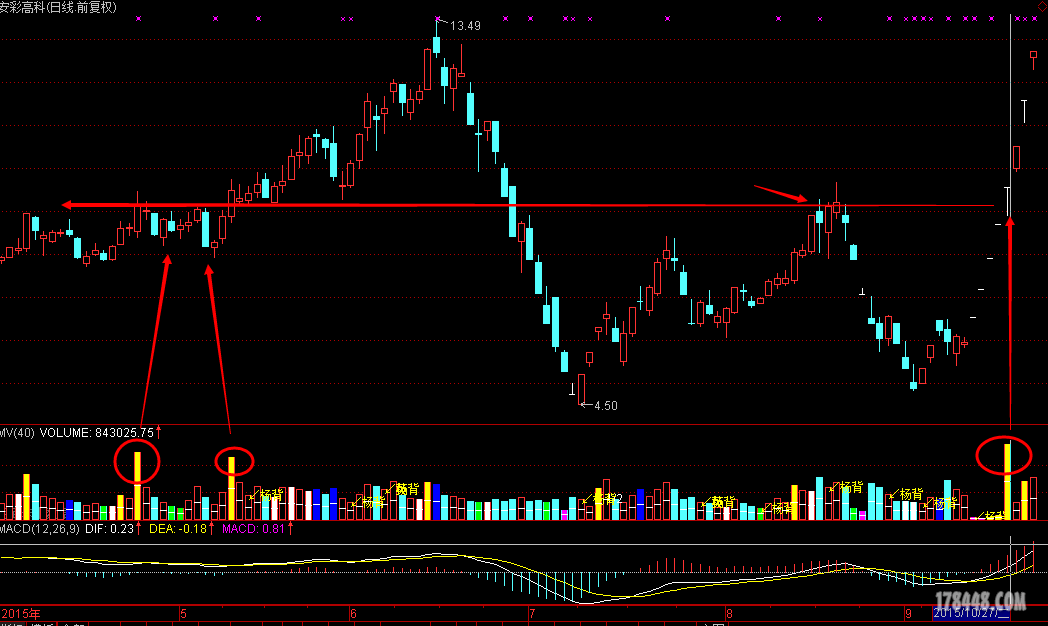Jump to month 6 on the time axis
1048x626 pixels.
(x=354, y=613)
